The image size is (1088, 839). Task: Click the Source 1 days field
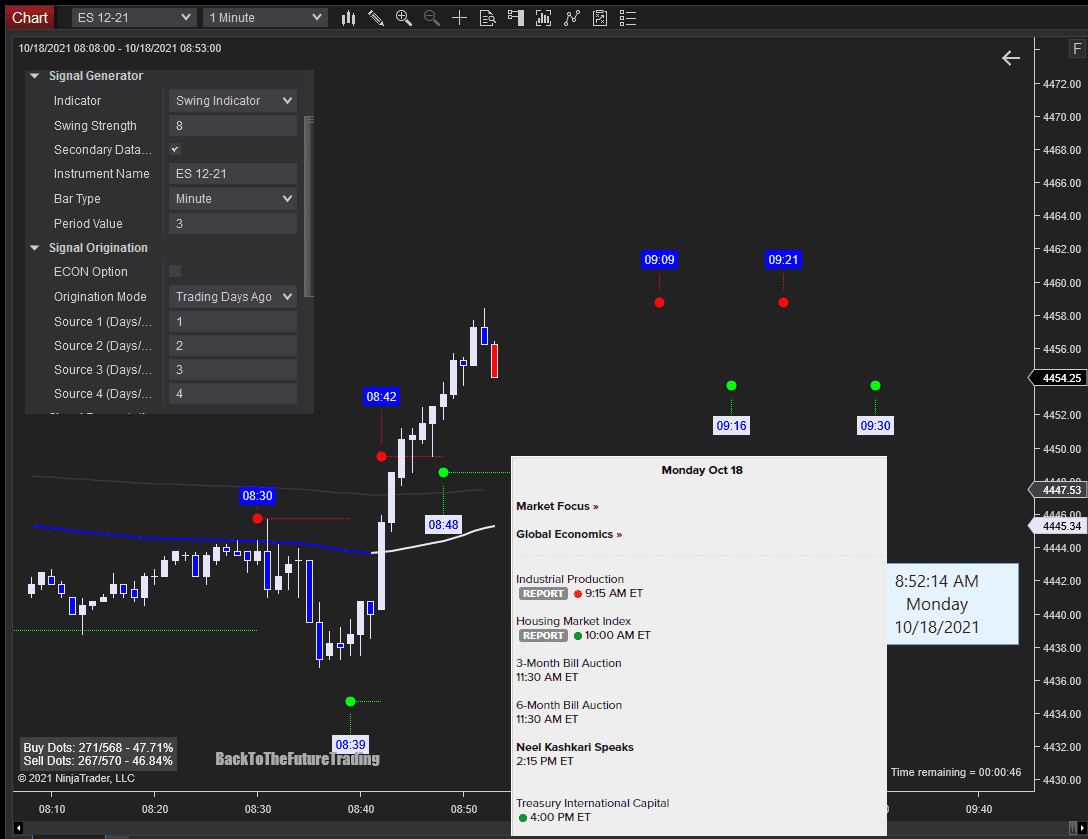[x=233, y=321]
